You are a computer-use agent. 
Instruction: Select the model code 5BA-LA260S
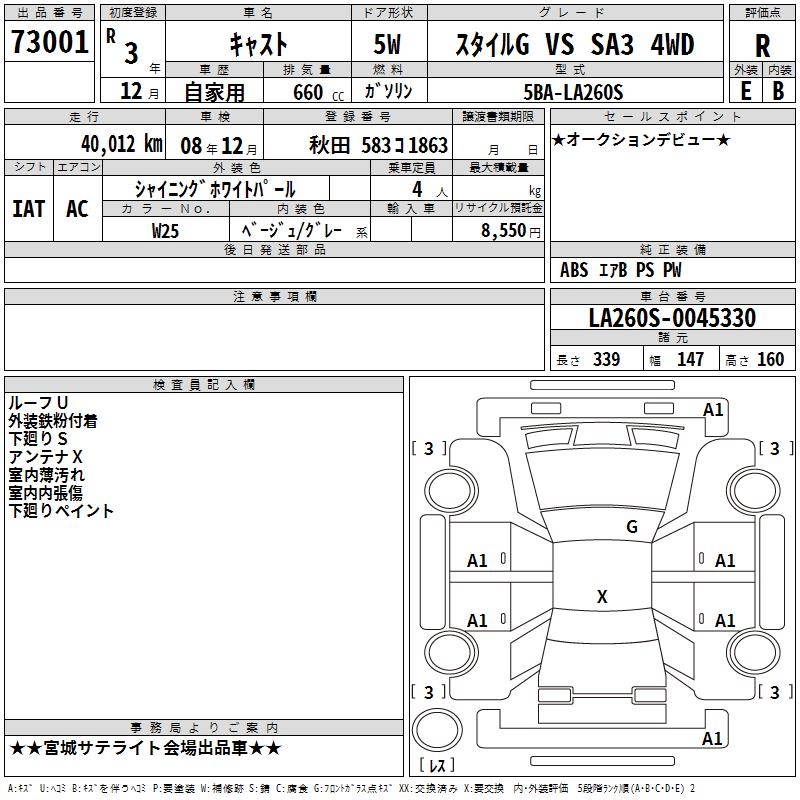coord(573,92)
